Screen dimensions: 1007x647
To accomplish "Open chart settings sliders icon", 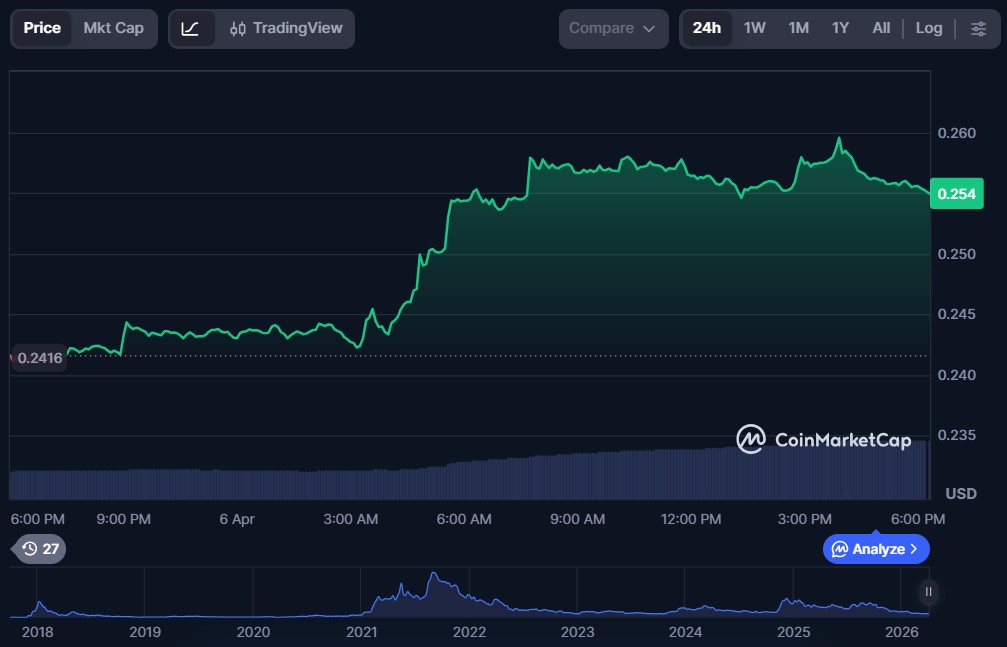I will [978, 29].
